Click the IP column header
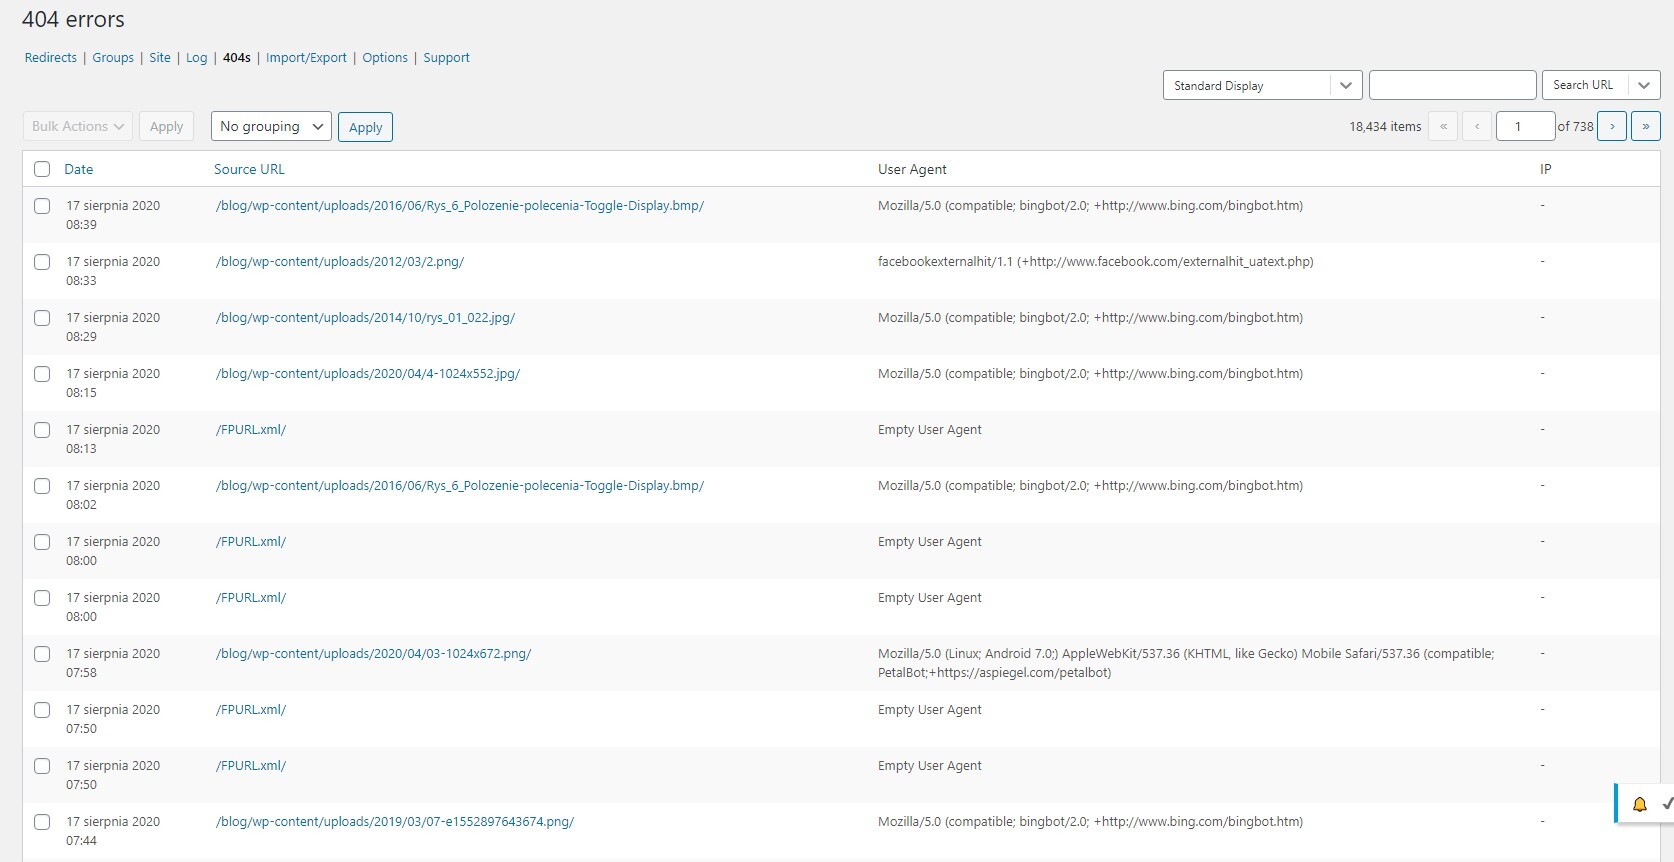 point(1546,169)
